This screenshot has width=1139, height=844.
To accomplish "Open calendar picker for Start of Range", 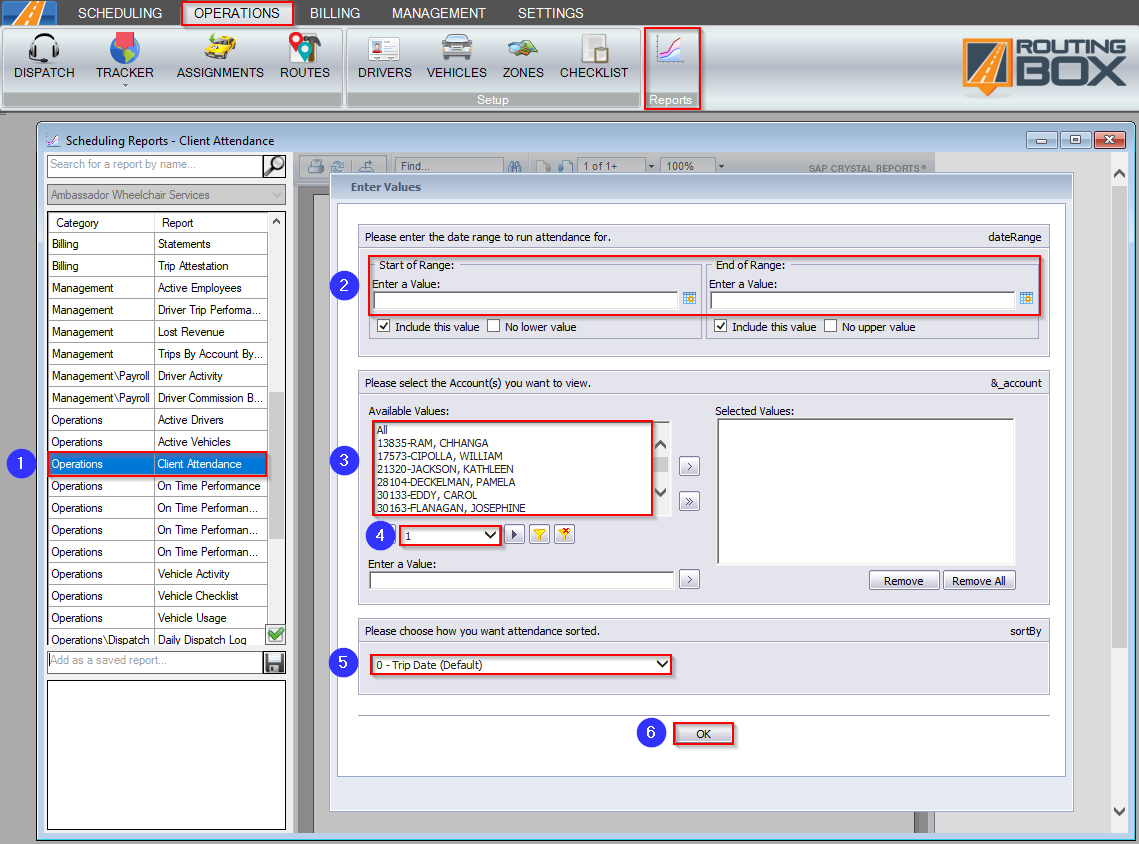I will click(x=689, y=298).
